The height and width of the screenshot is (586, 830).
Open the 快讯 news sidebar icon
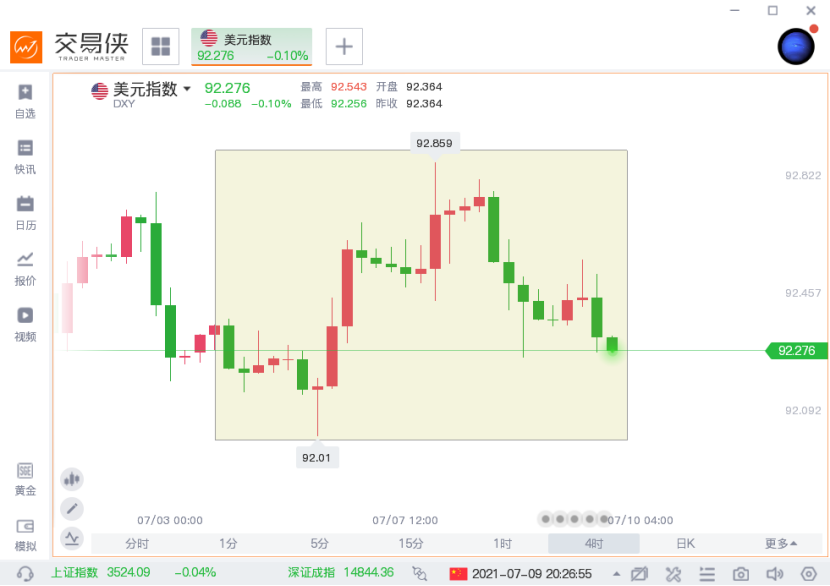tap(25, 157)
